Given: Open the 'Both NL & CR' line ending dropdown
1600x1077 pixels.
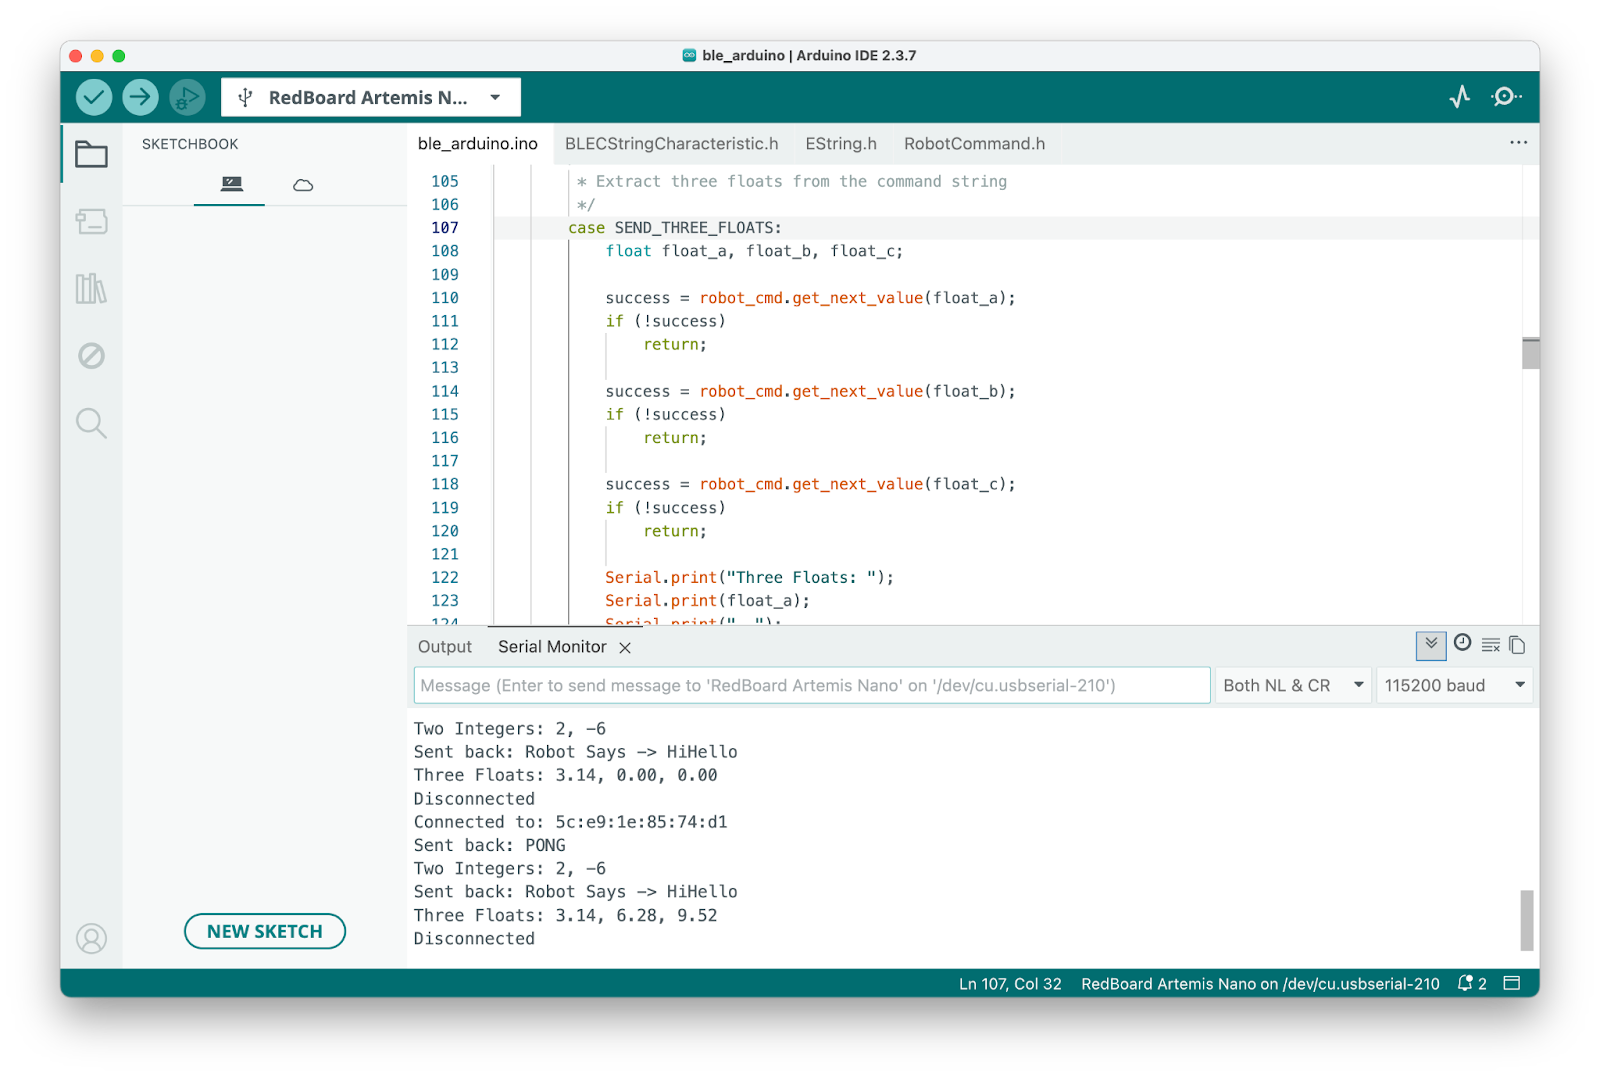Looking at the screenshot, I should pos(1292,685).
